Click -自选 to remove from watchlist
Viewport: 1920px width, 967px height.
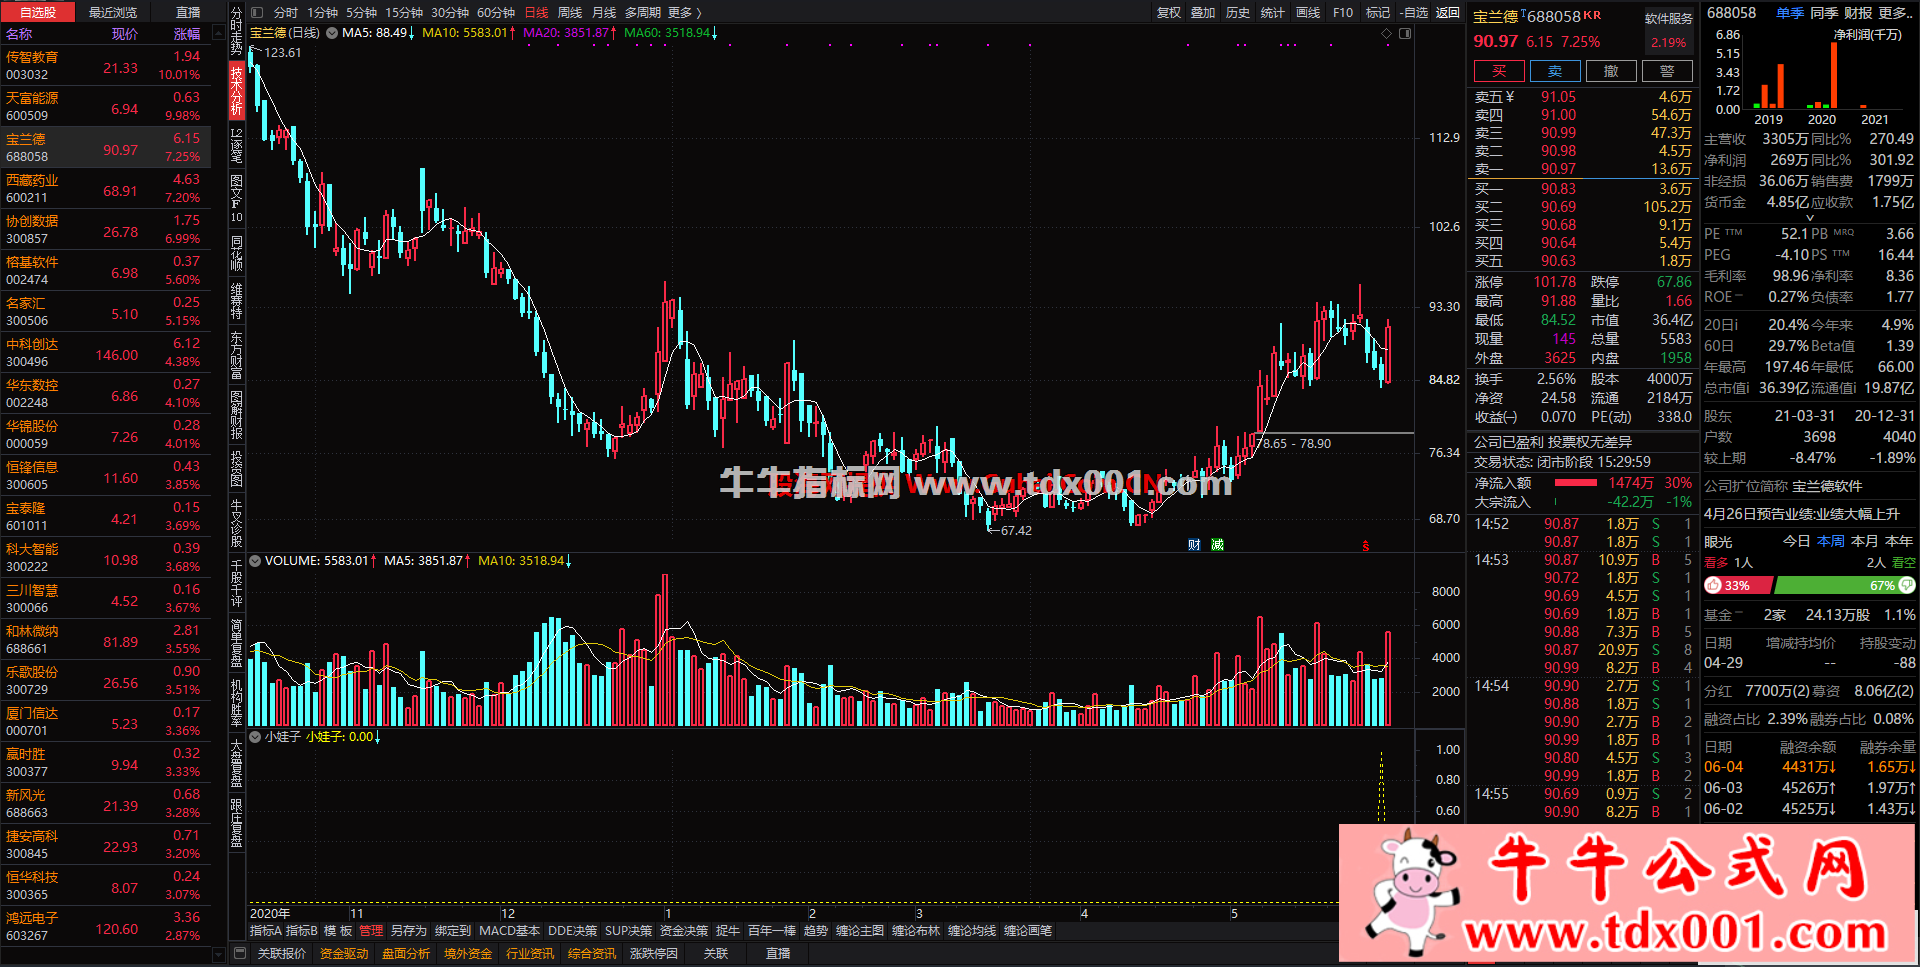point(1414,12)
